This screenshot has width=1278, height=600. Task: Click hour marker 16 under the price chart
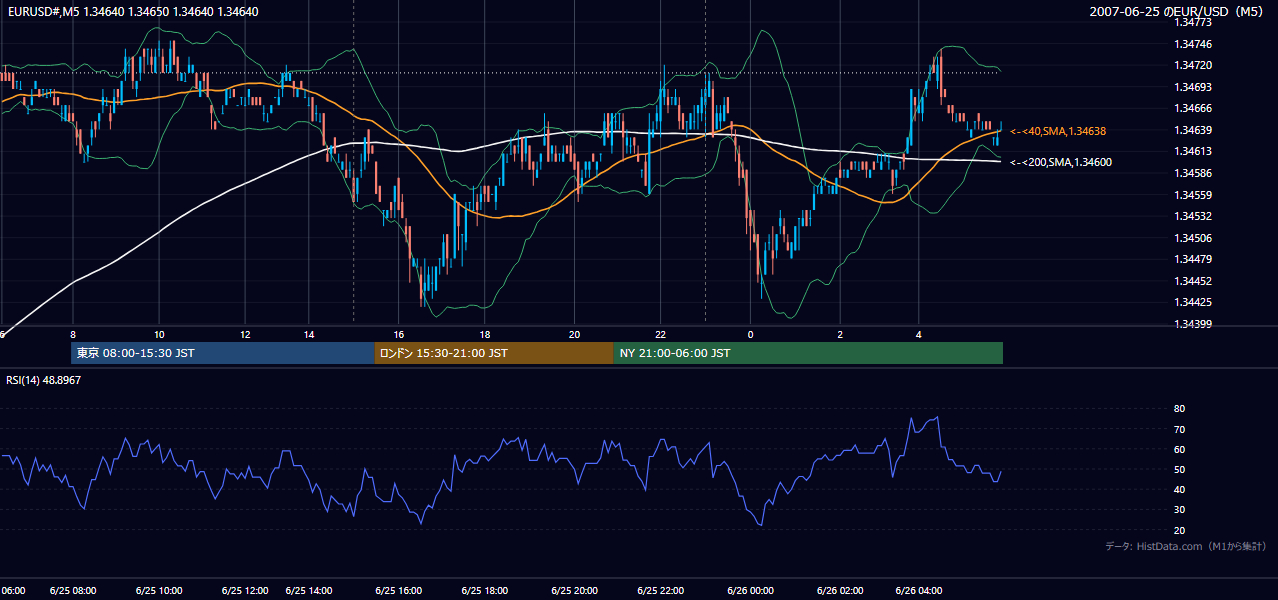[x=398, y=334]
